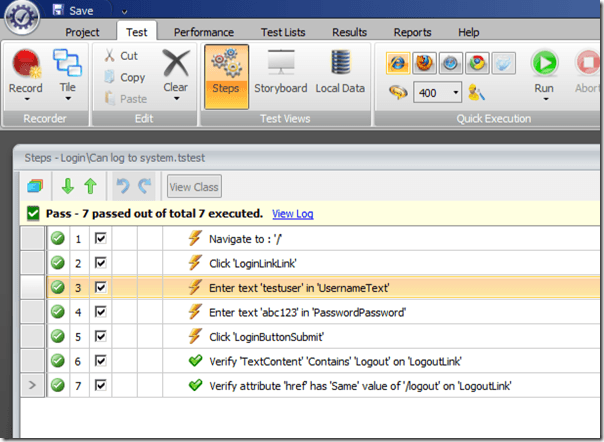This screenshot has height=442, width=604.
Task: Move step down with green arrow
Action: 68,186
